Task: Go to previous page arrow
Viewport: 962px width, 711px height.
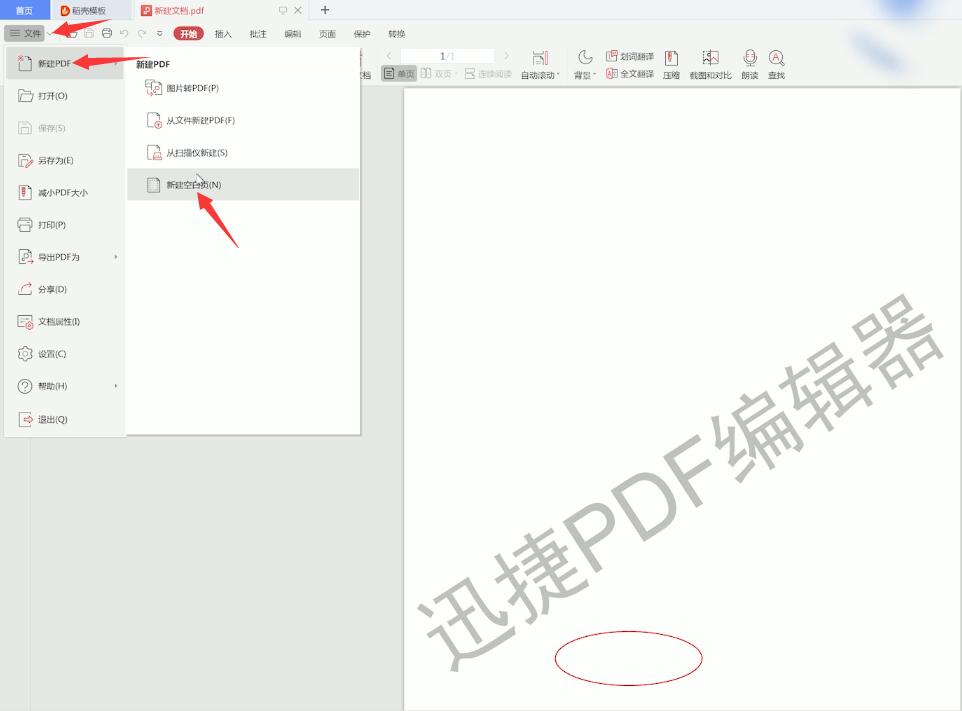Action: 389,56
